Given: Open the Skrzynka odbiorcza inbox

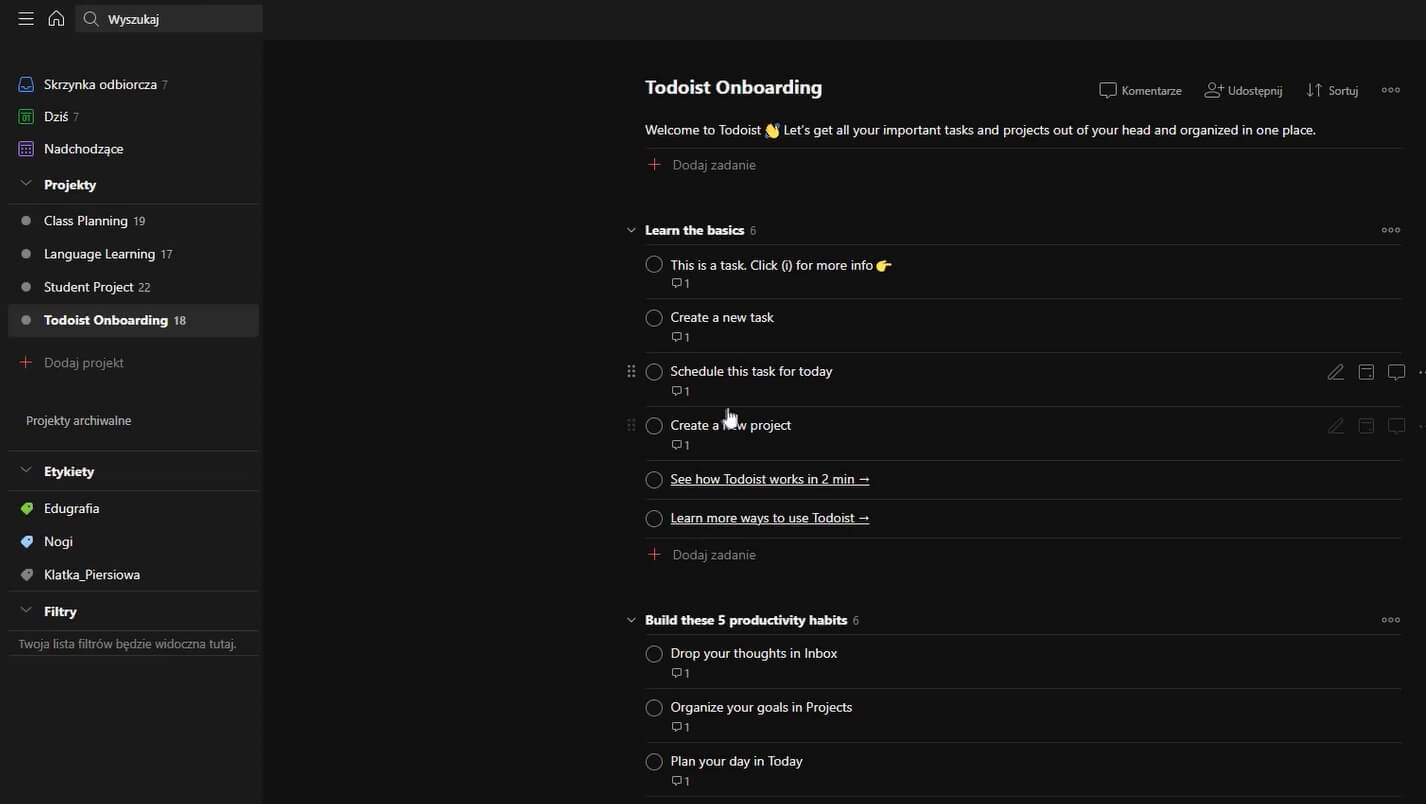Looking at the screenshot, I should pos(99,85).
